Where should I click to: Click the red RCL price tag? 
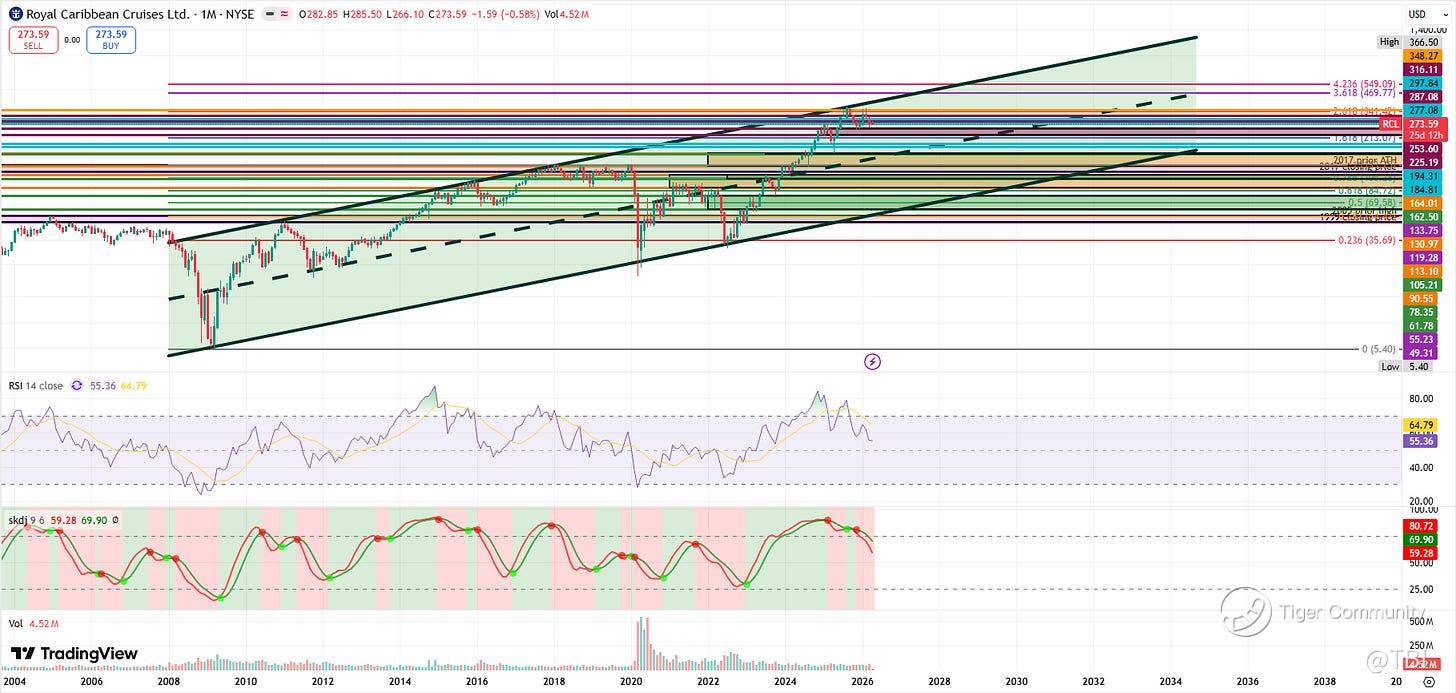tap(1389, 123)
